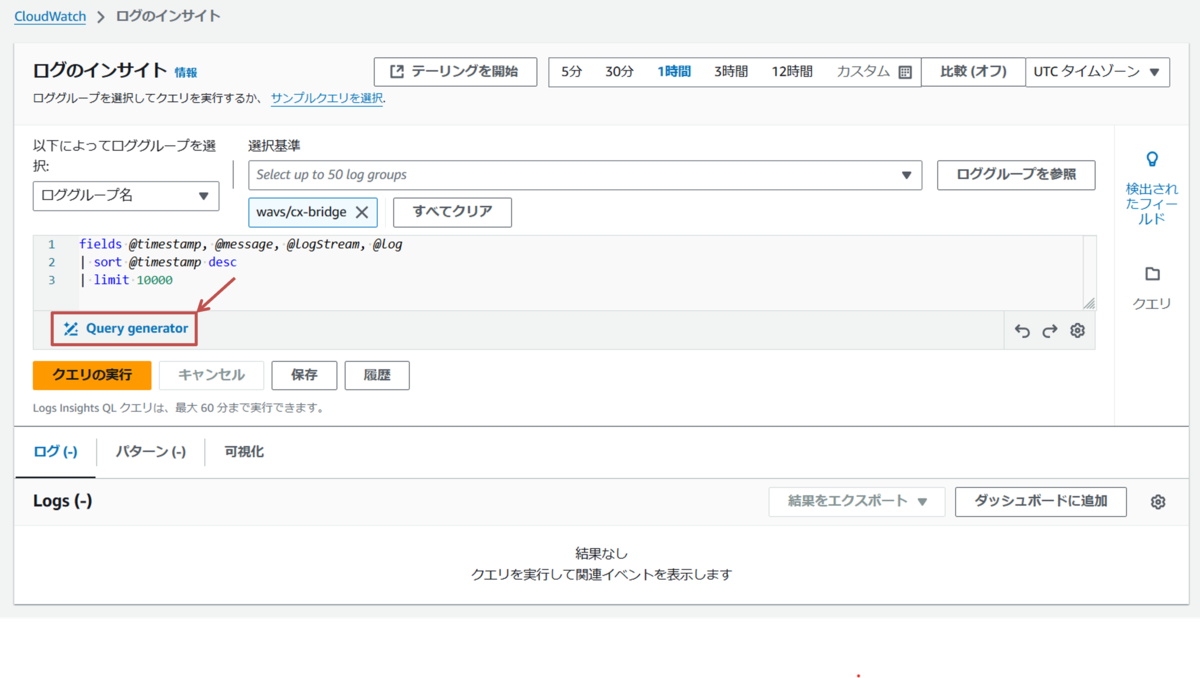Remove the wavs/cx-bridge log group tag
The height and width of the screenshot is (678, 1200).
[x=362, y=212]
